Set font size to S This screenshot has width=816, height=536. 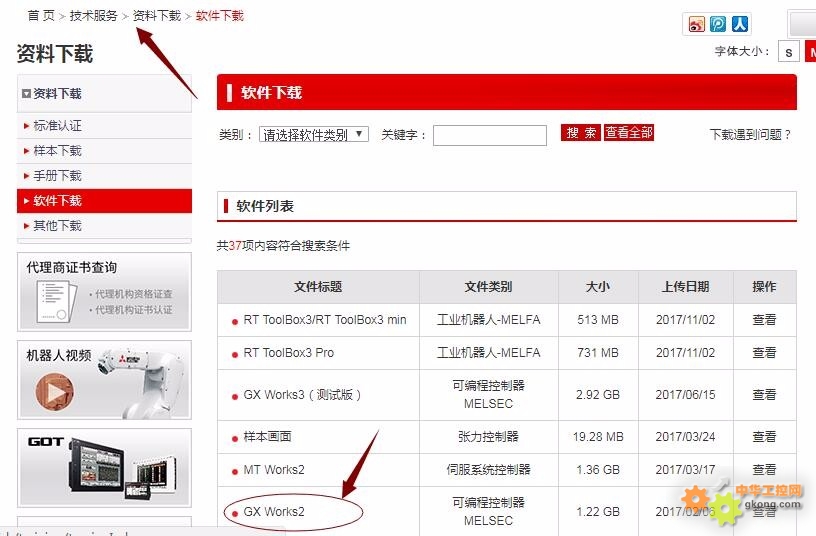(789, 52)
